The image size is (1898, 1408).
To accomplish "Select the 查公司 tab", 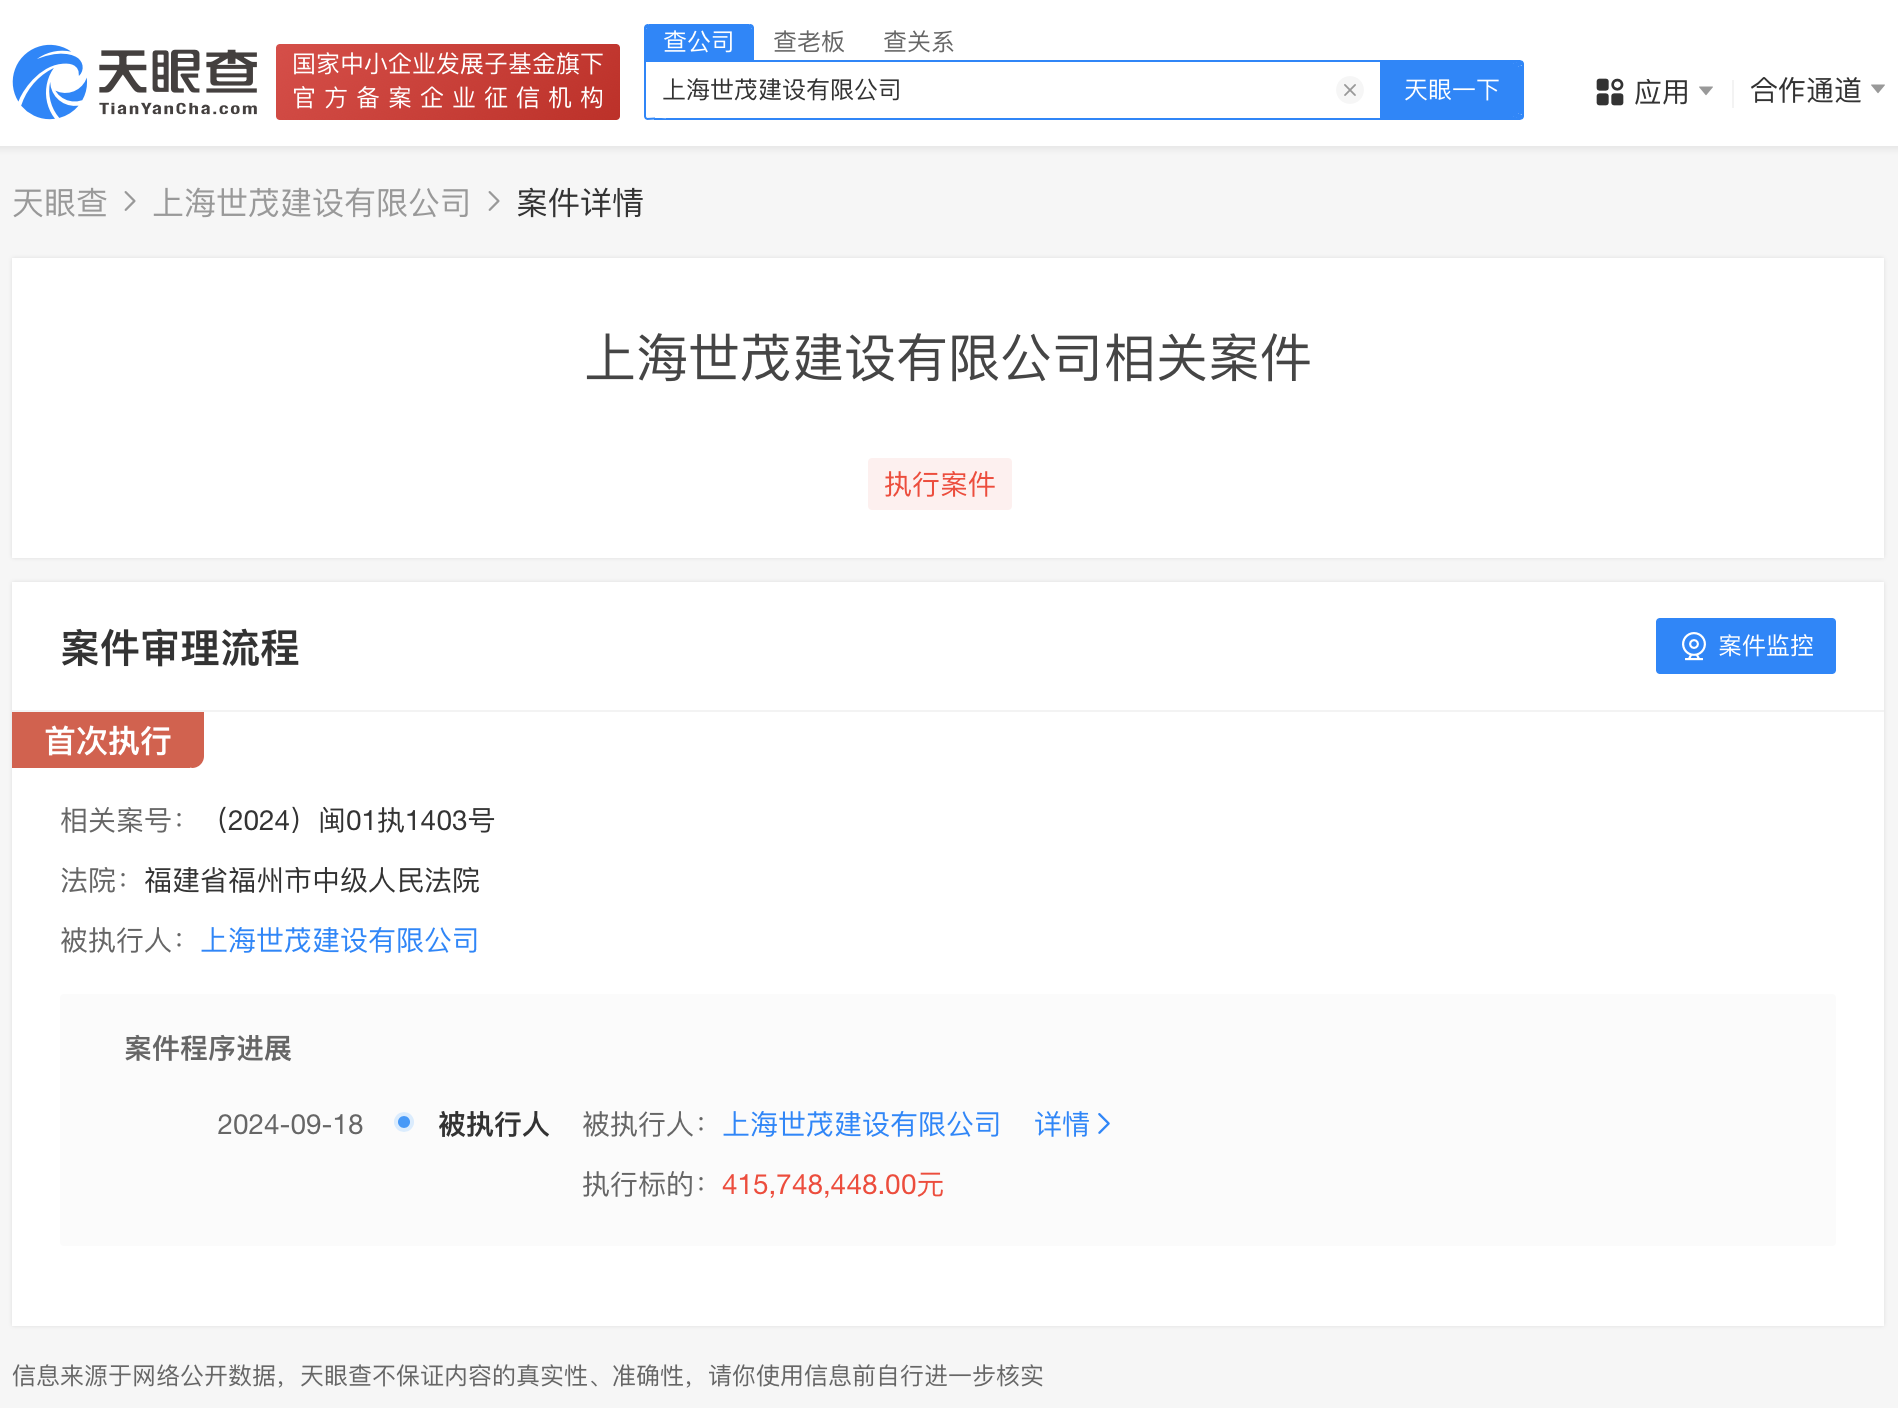I will pyautogui.click(x=699, y=41).
